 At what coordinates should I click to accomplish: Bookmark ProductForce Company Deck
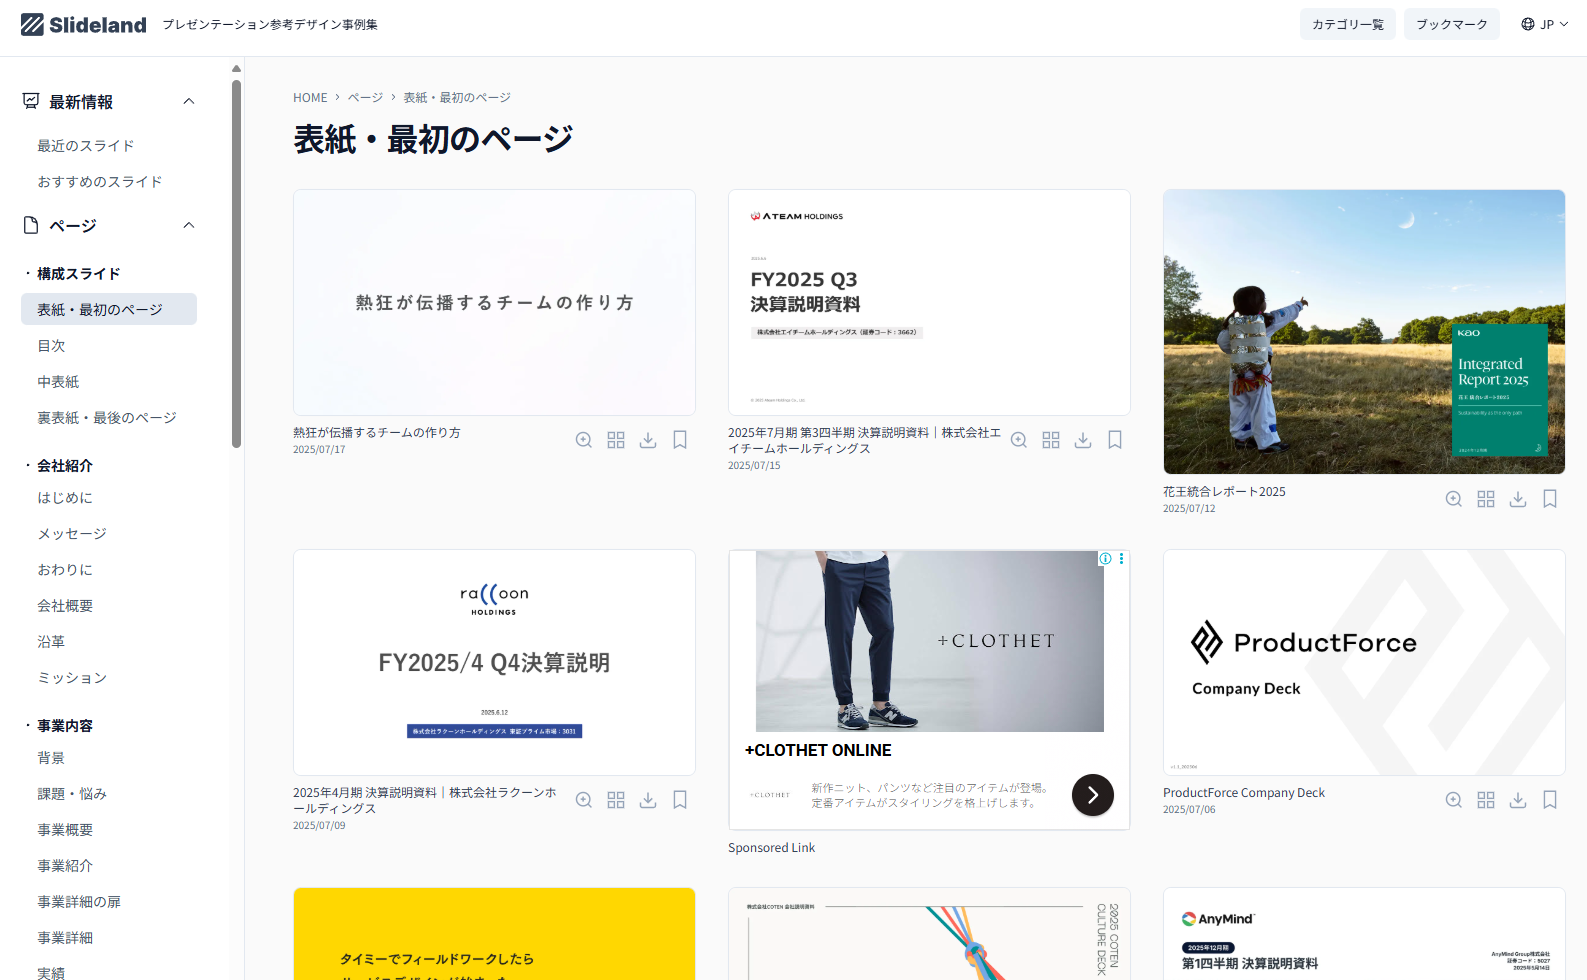[1550, 800]
